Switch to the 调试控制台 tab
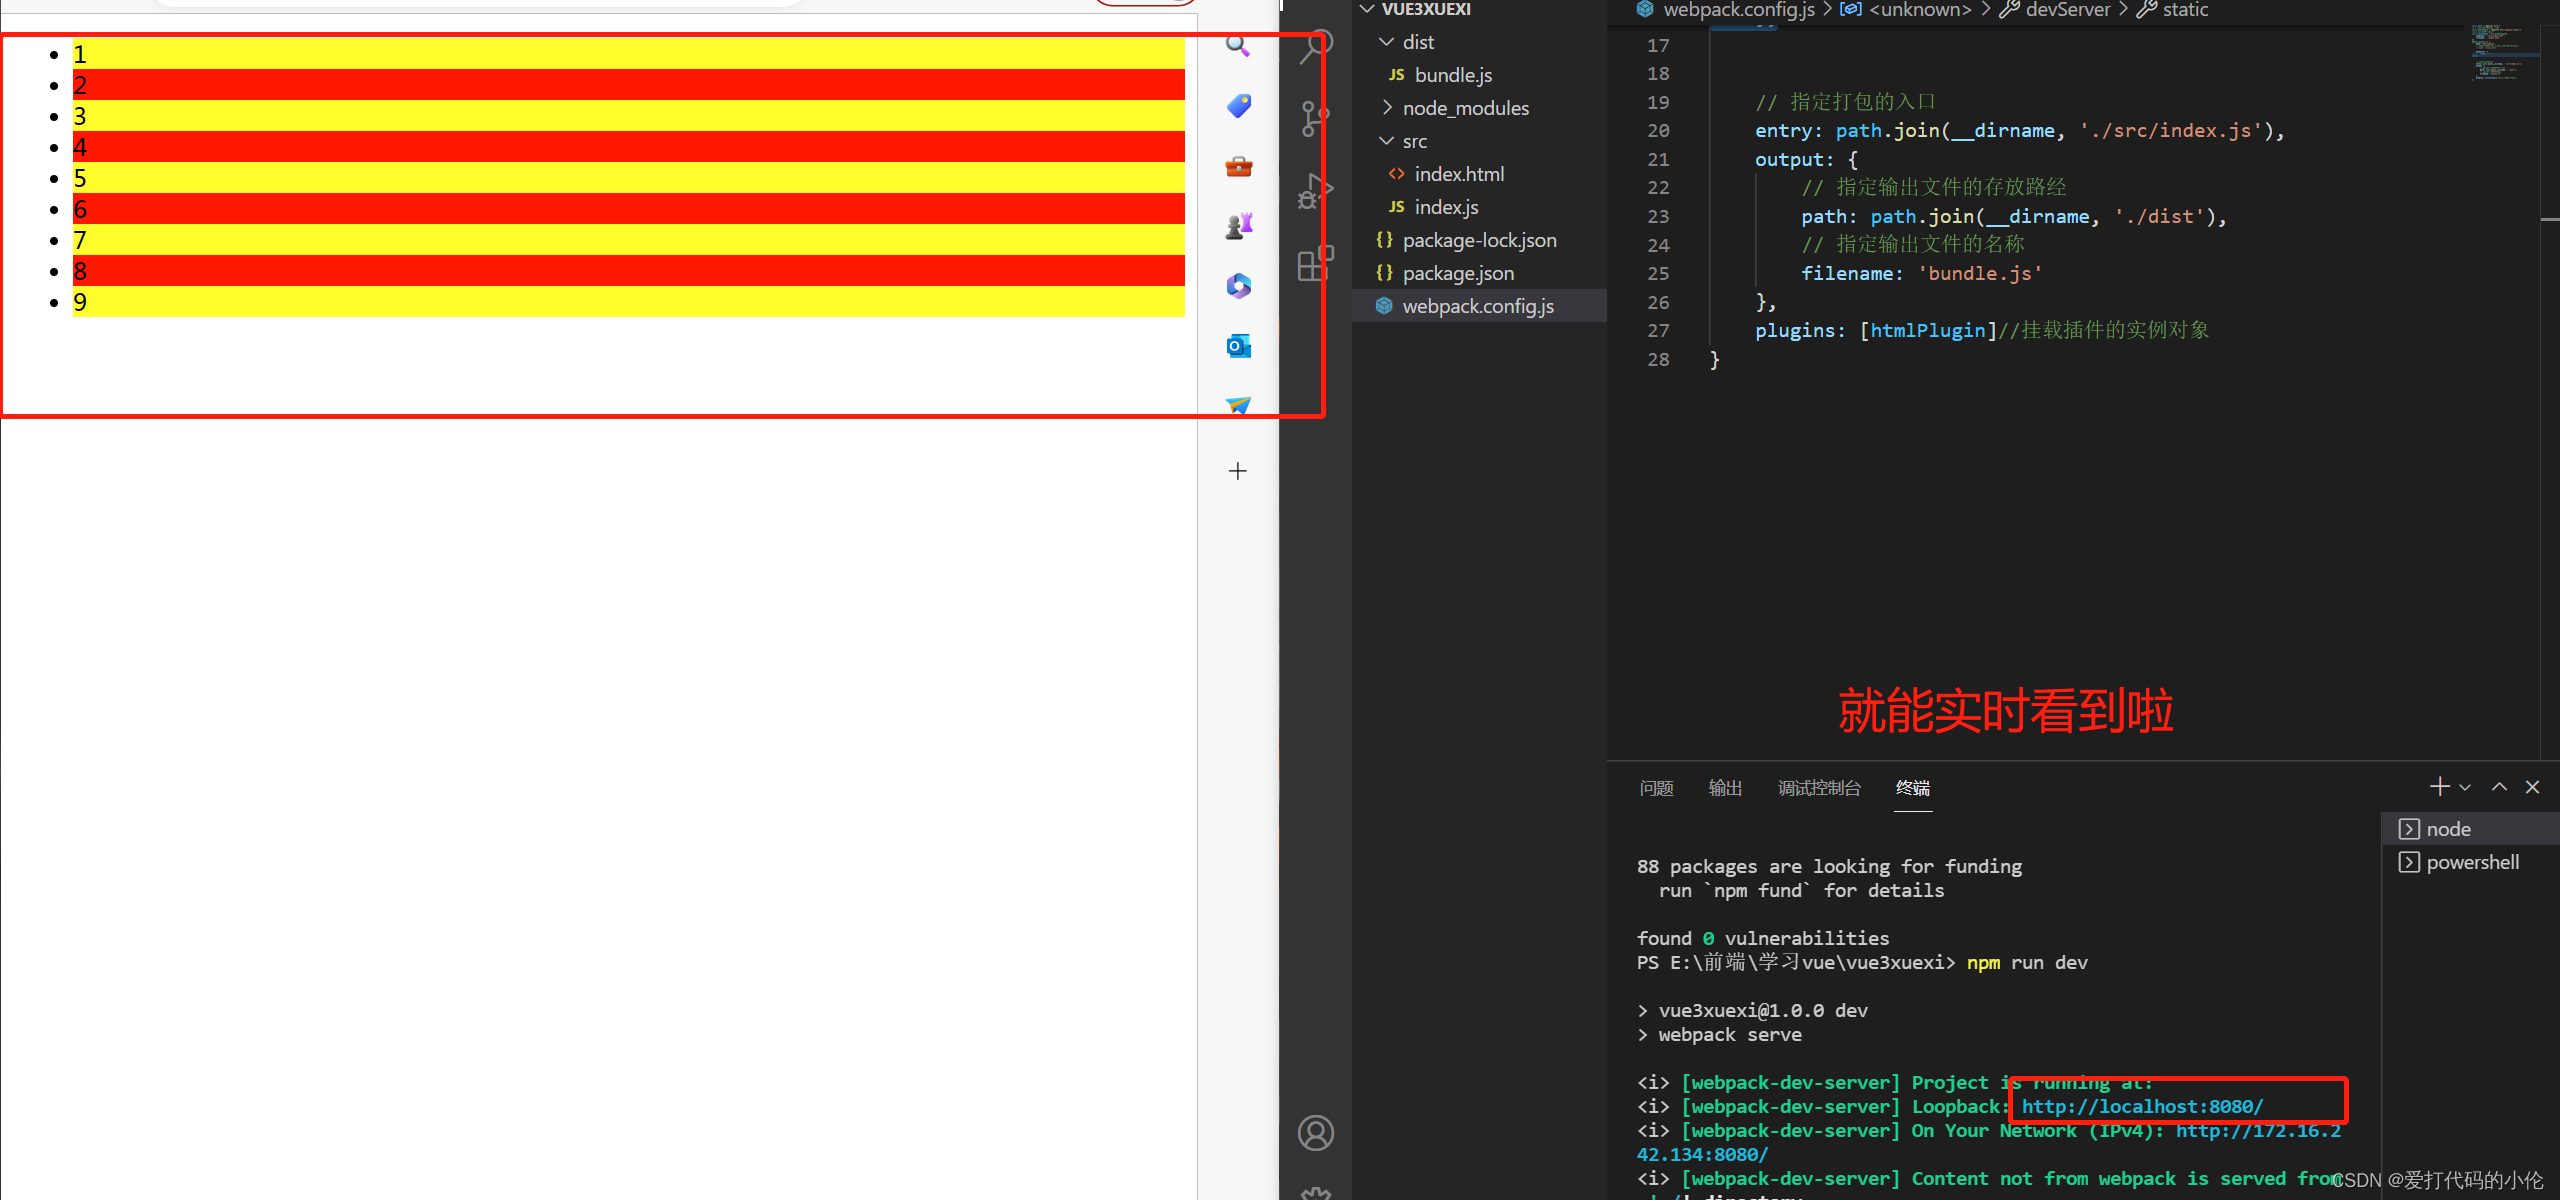Screen dimensions: 2560x1200 pos(1818,788)
